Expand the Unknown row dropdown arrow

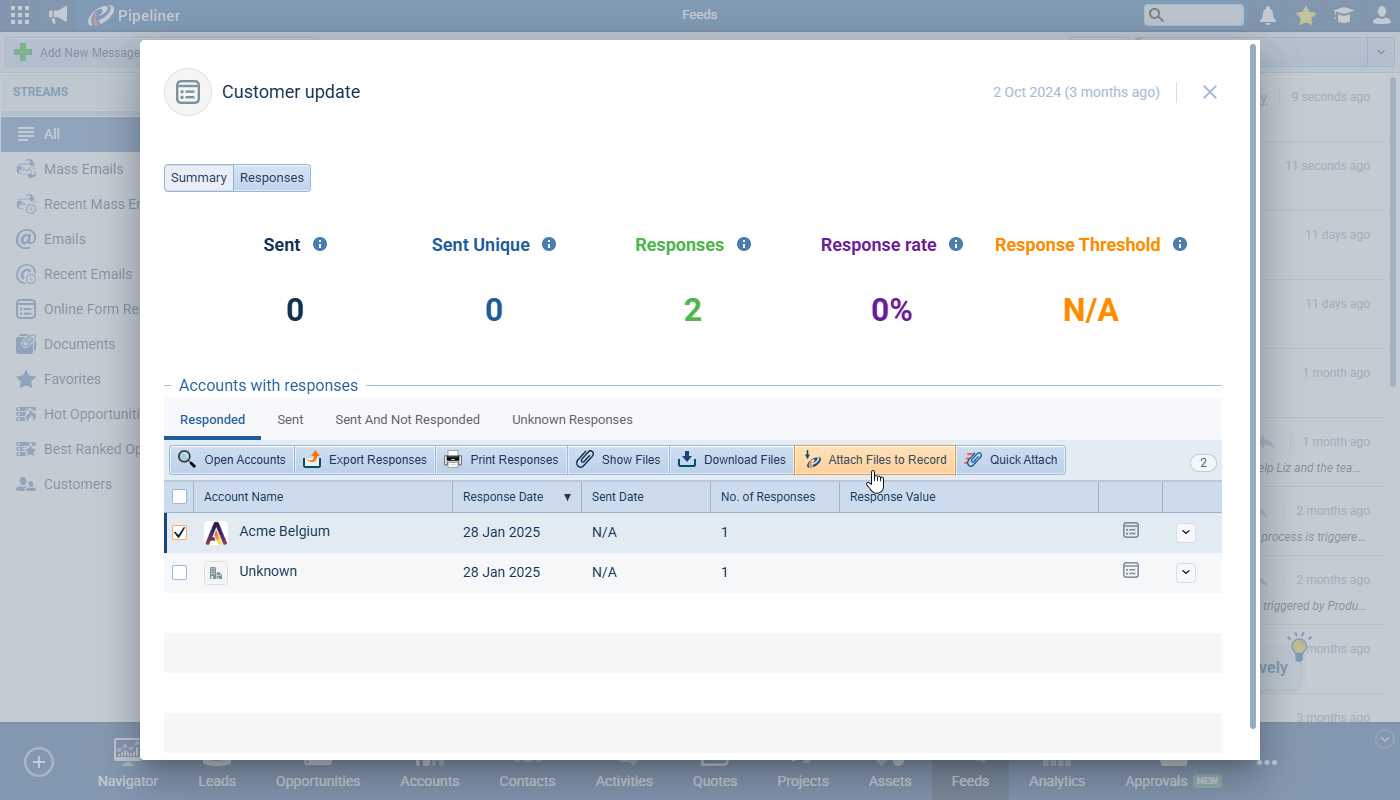click(x=1186, y=573)
